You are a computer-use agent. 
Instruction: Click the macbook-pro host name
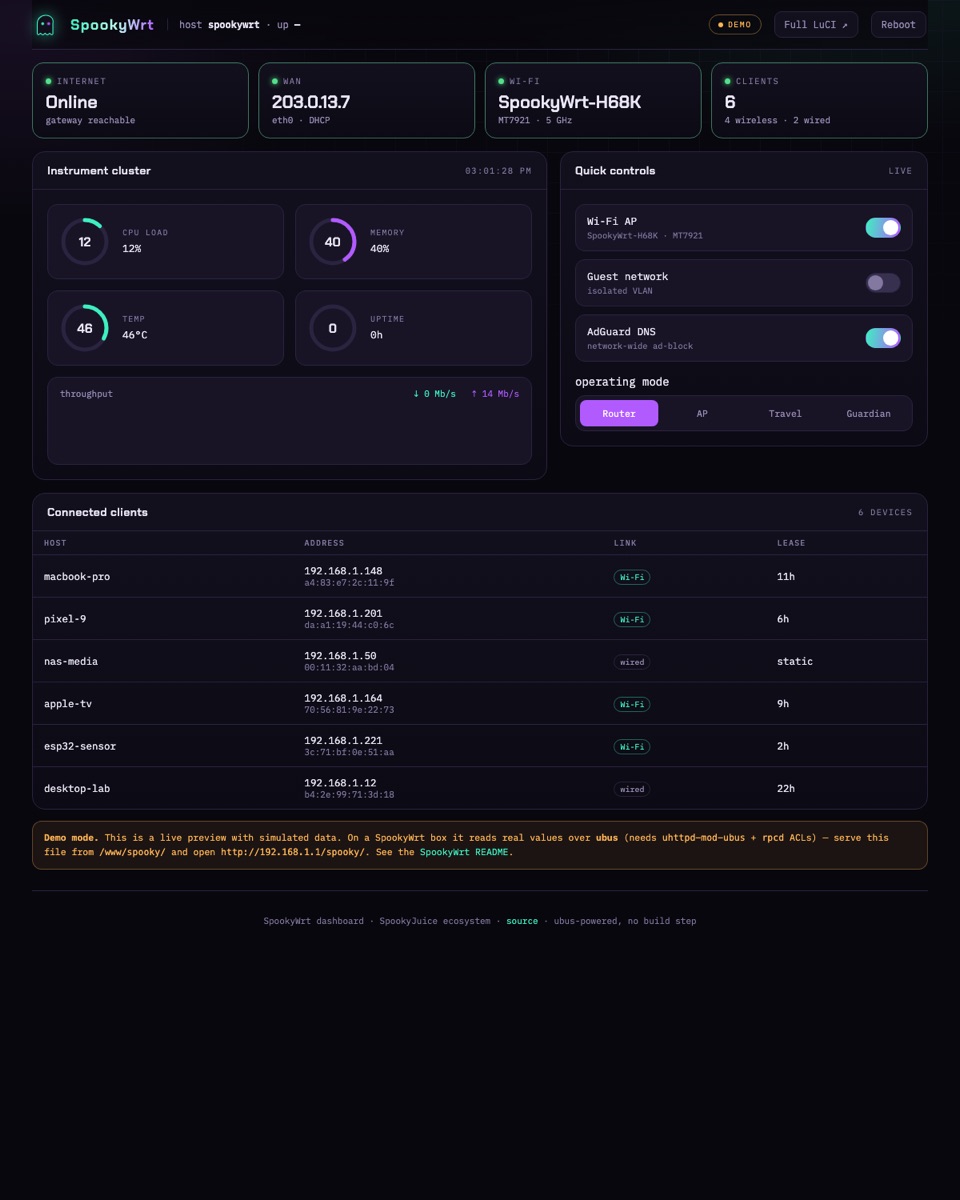[77, 577]
